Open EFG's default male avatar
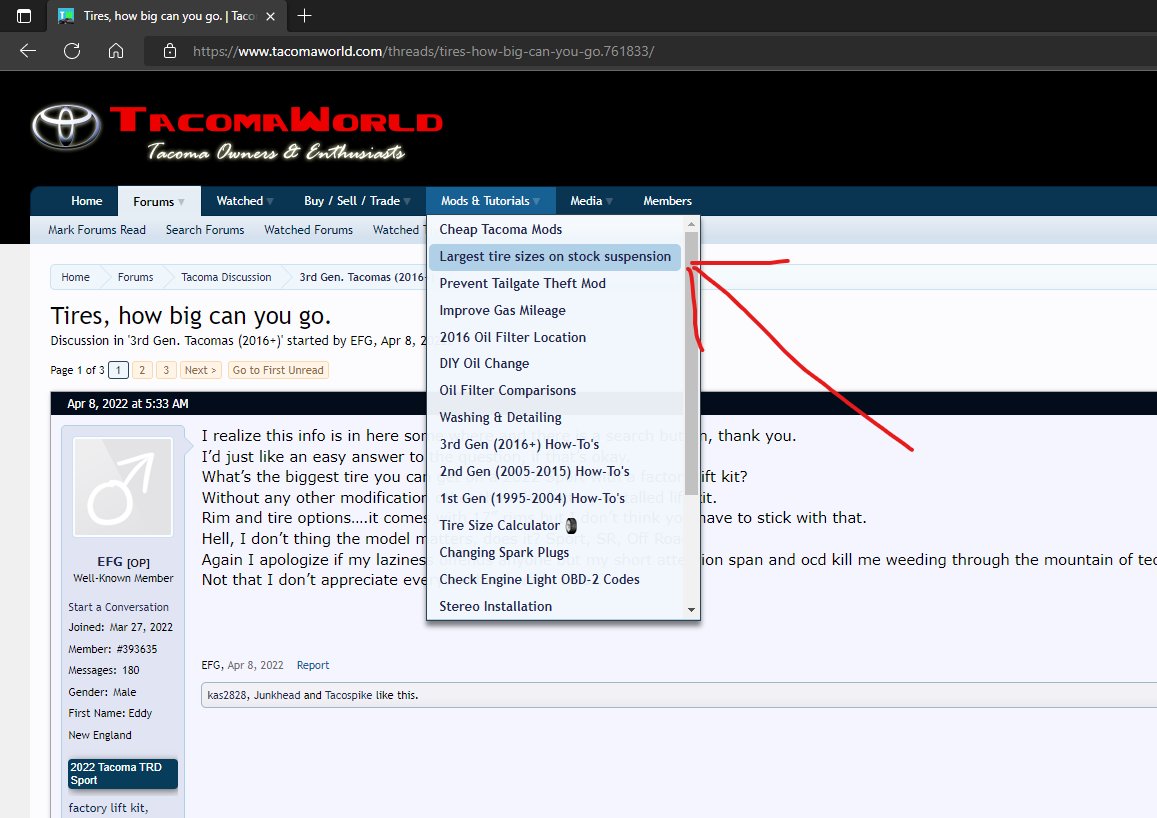 click(x=123, y=487)
